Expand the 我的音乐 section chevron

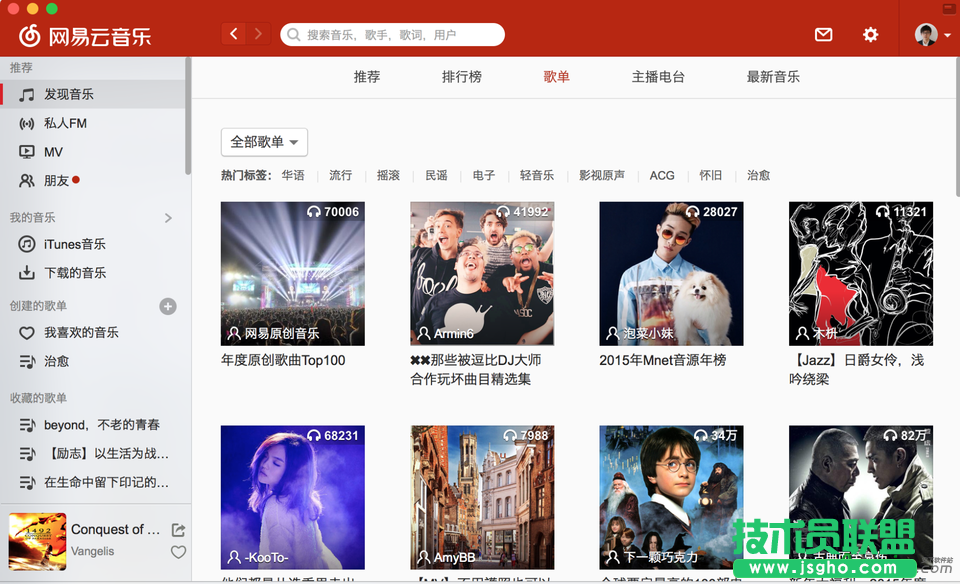pos(167,216)
